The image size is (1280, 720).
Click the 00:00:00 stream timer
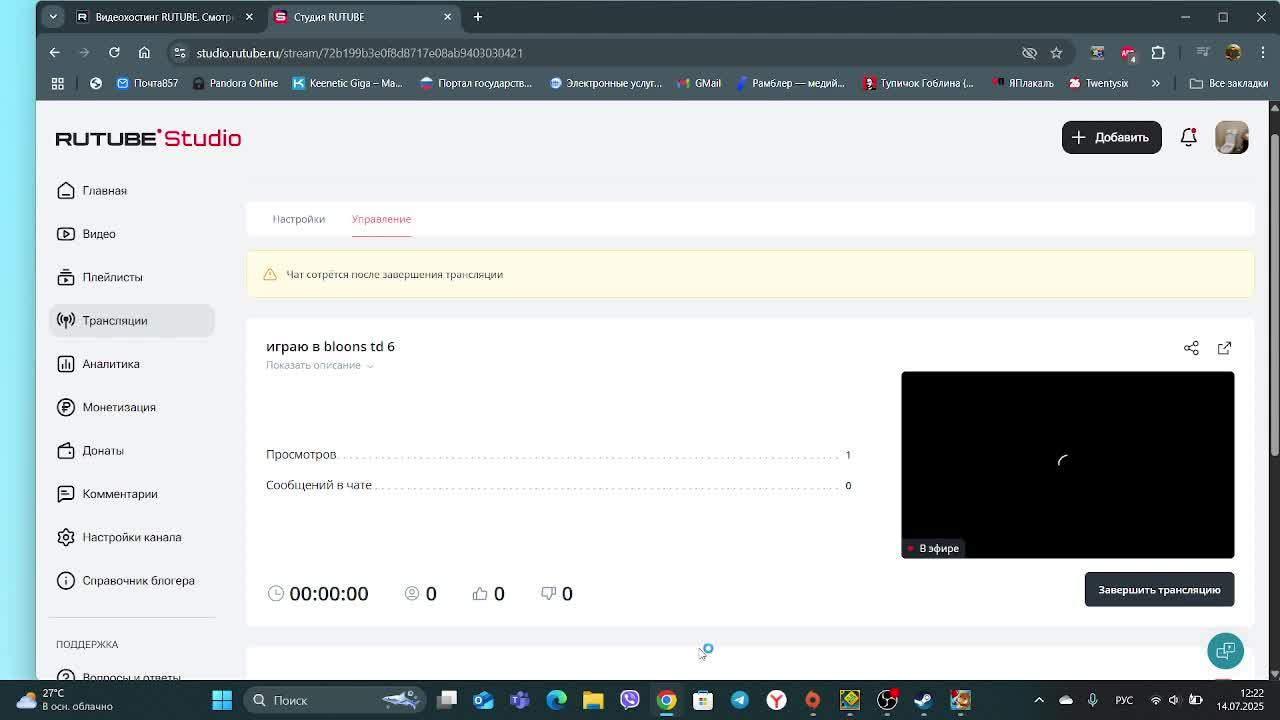(328, 593)
